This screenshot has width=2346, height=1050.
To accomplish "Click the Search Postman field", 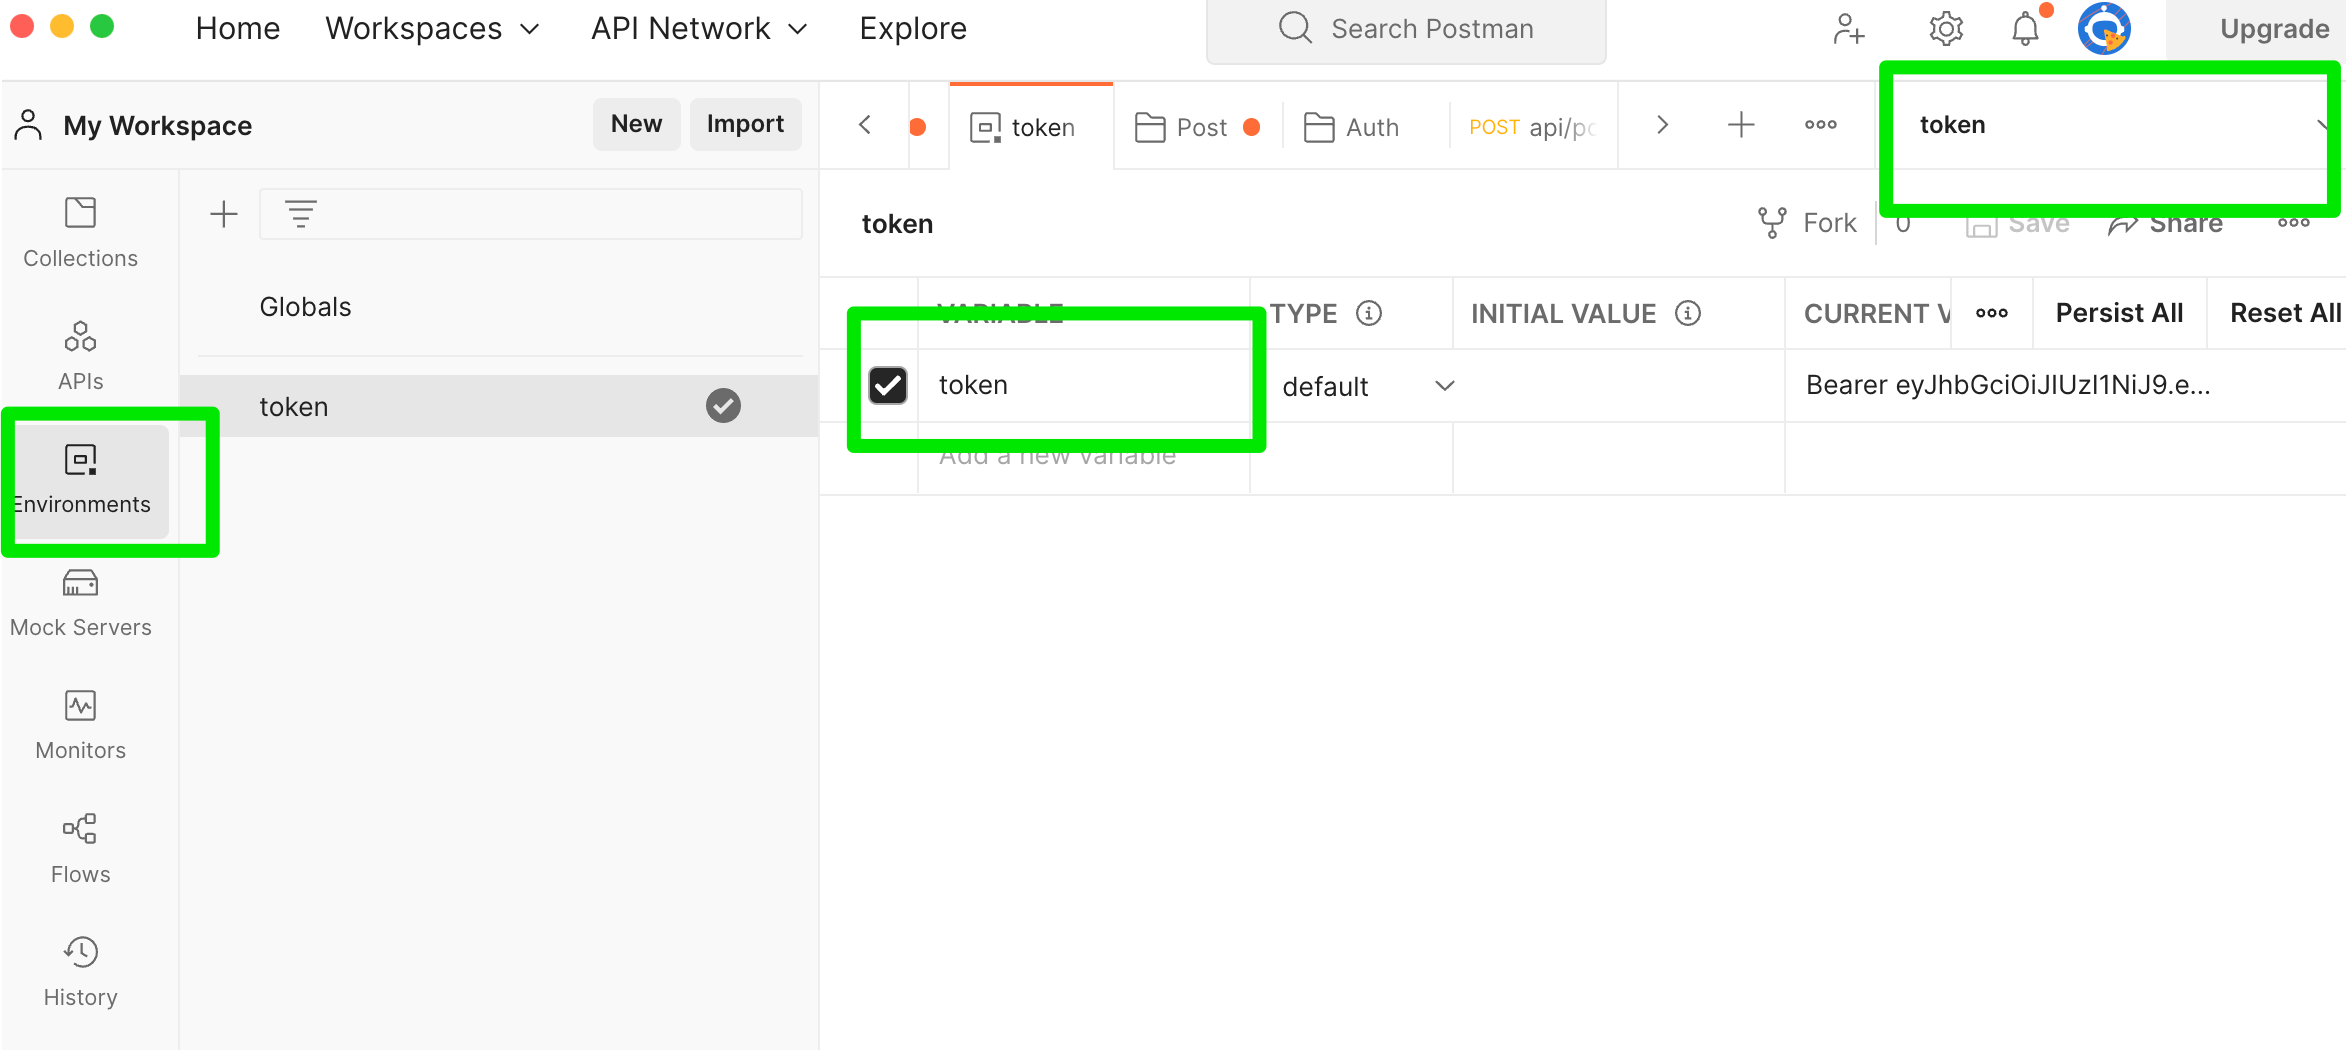I will [1406, 29].
